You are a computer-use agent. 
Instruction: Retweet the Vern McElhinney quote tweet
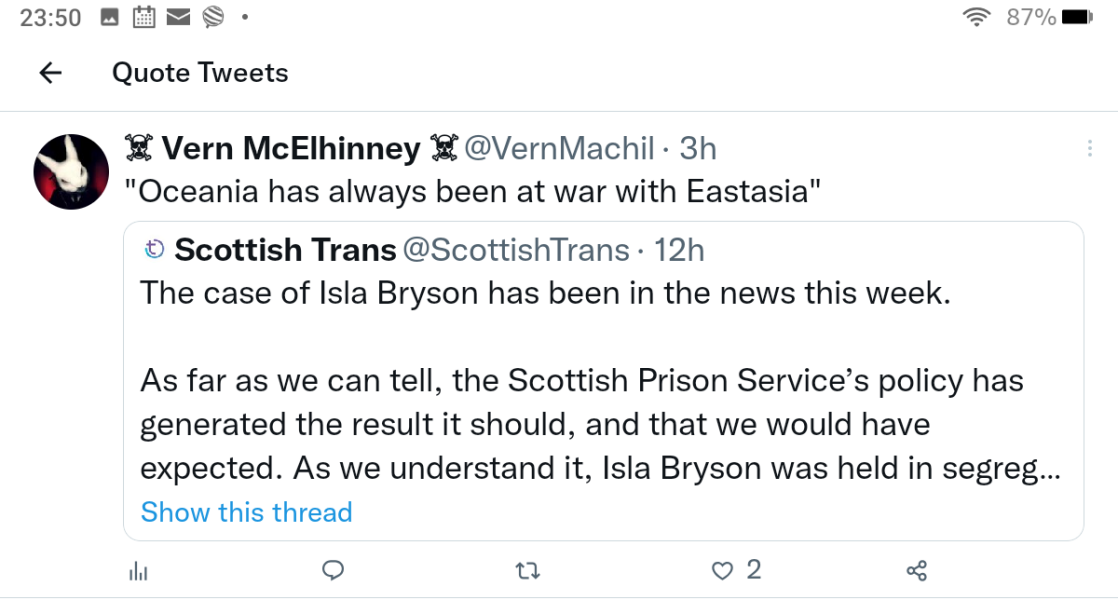point(527,571)
